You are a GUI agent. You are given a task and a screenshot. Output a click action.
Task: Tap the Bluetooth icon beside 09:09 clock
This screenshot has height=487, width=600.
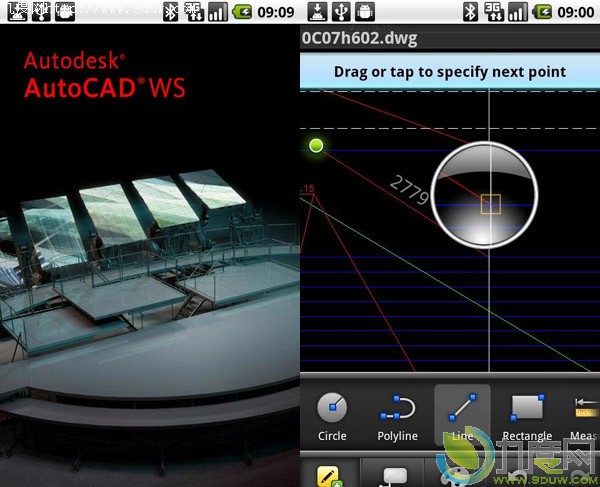point(170,12)
